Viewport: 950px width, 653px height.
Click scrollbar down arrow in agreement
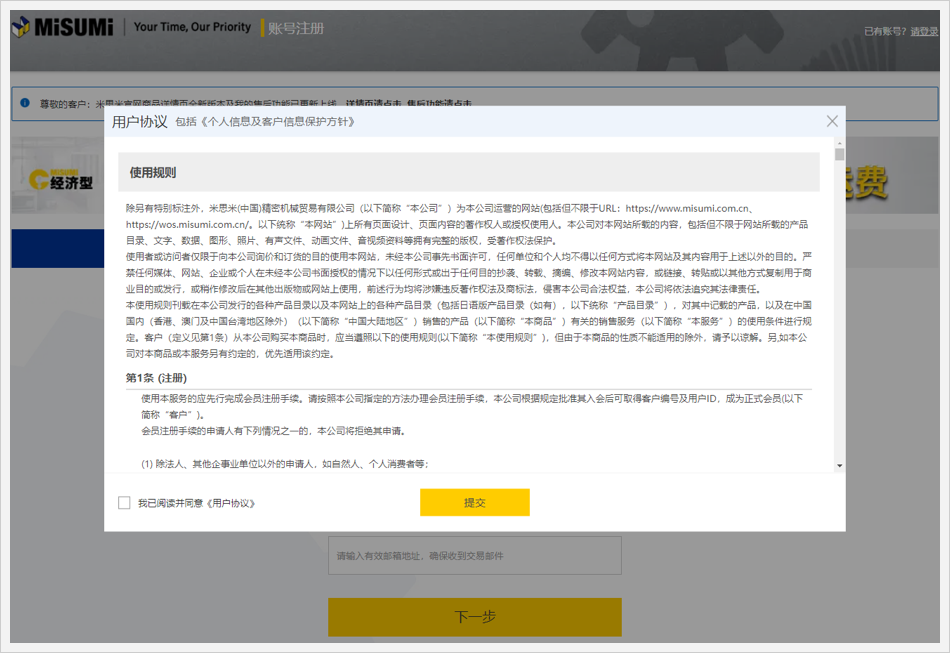[839, 465]
